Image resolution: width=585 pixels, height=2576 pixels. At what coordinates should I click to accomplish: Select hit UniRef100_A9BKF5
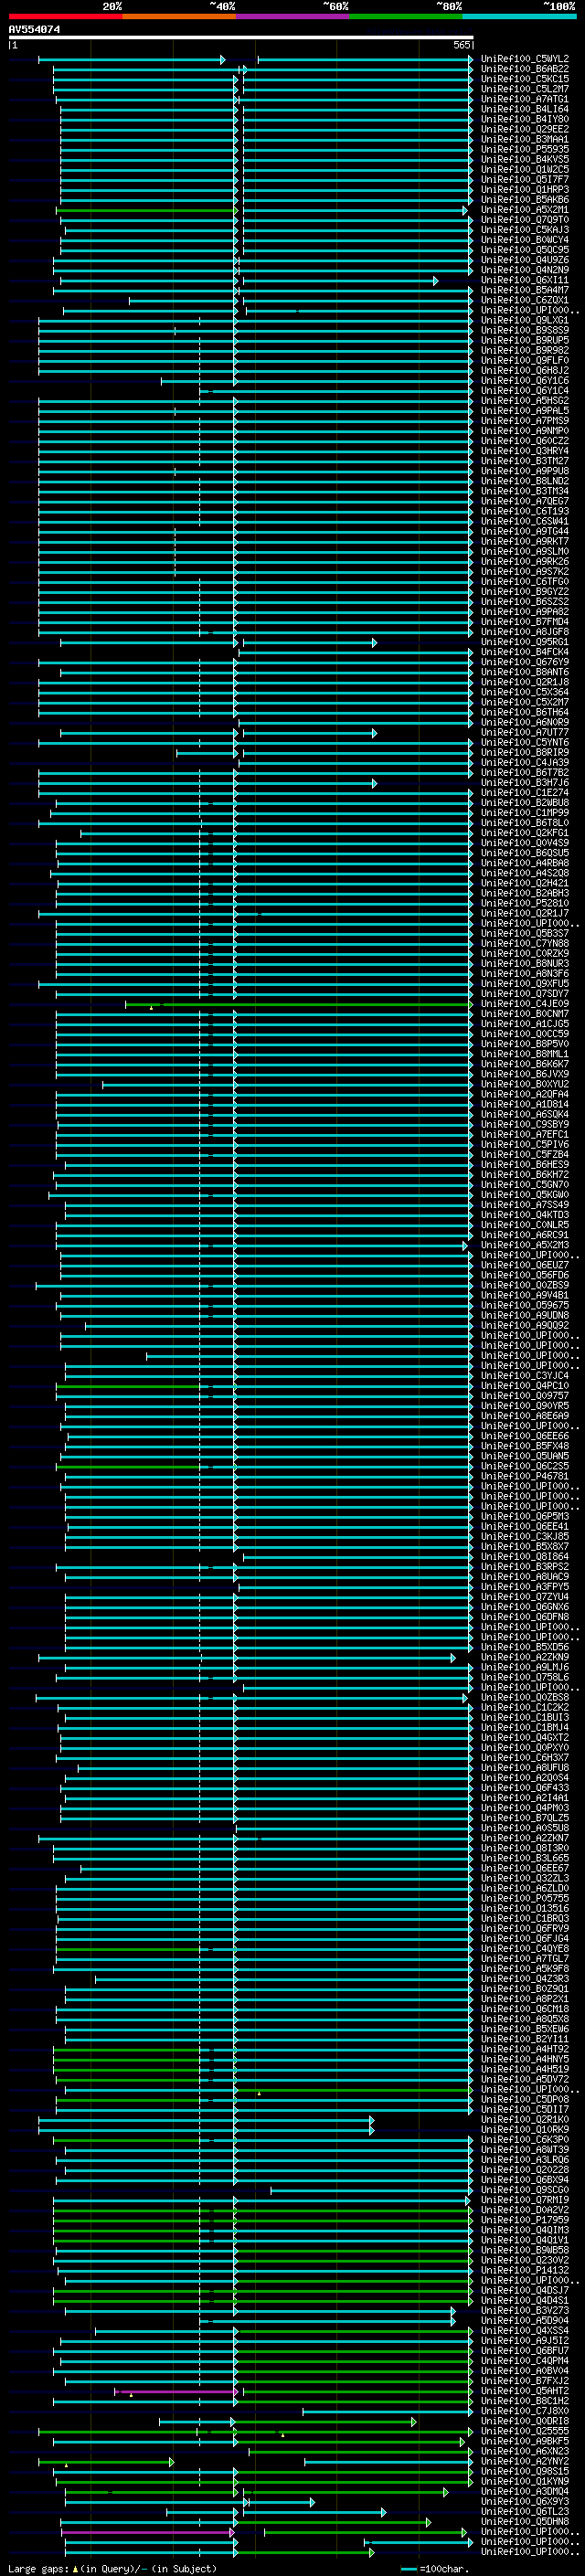click(525, 2441)
